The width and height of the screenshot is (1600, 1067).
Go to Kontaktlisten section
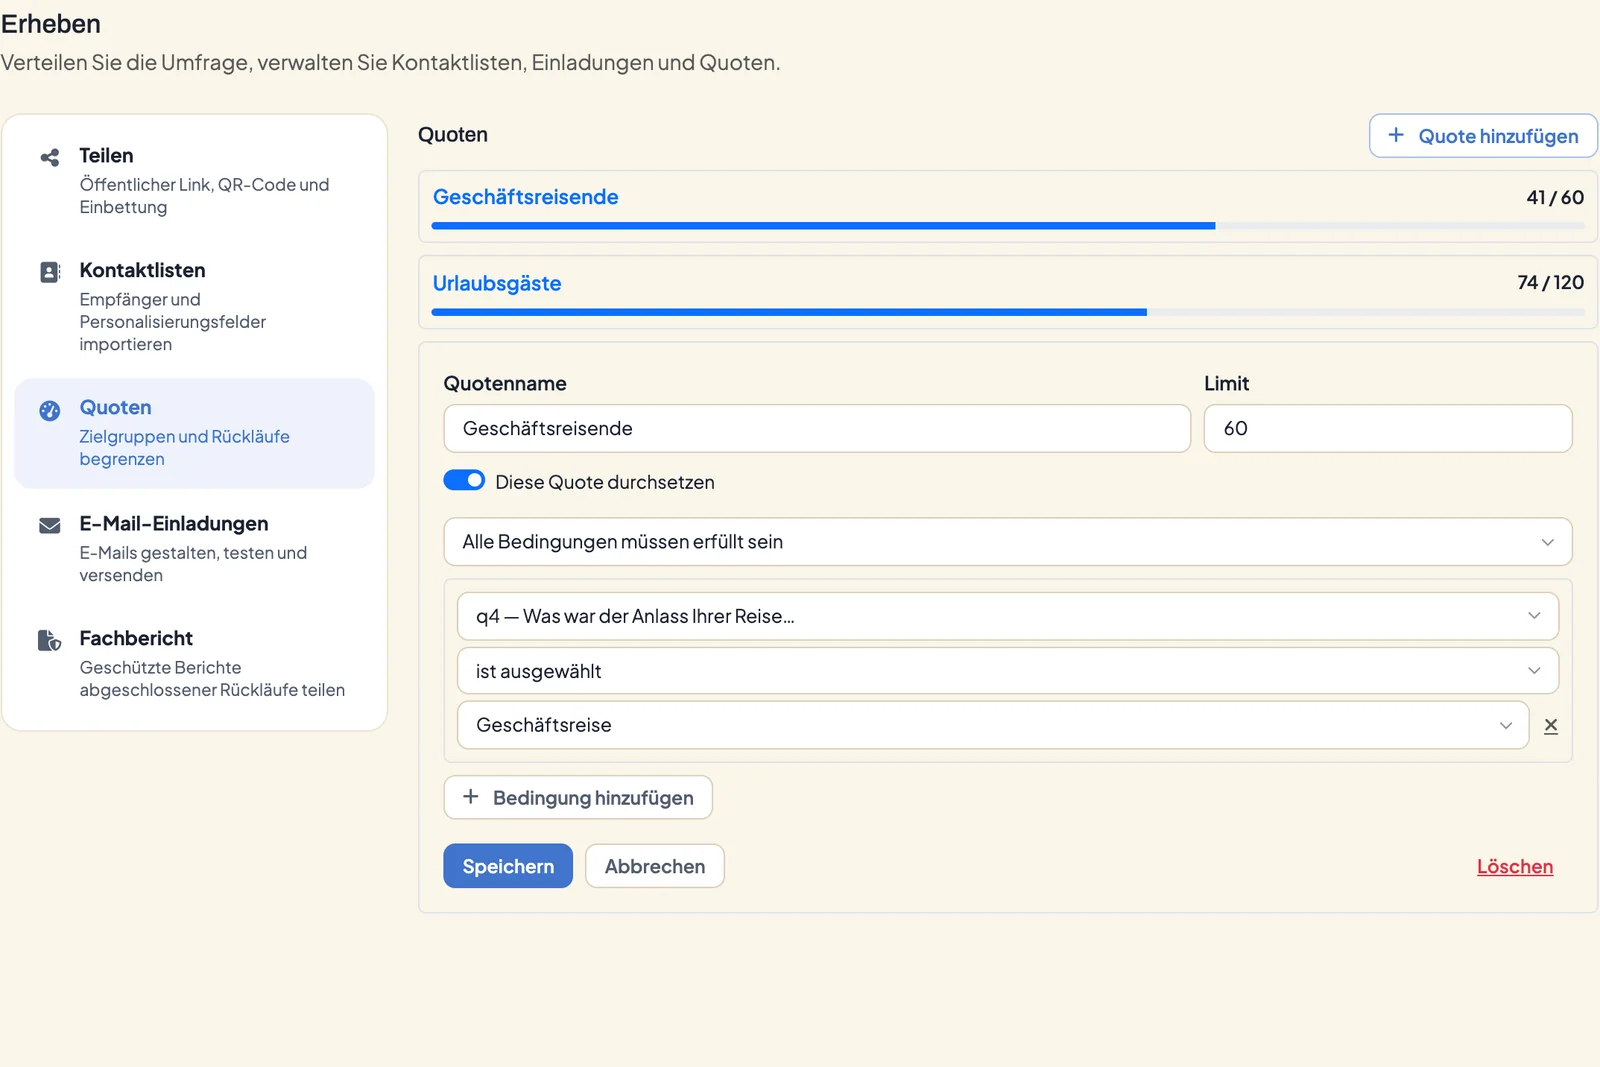[194, 306]
